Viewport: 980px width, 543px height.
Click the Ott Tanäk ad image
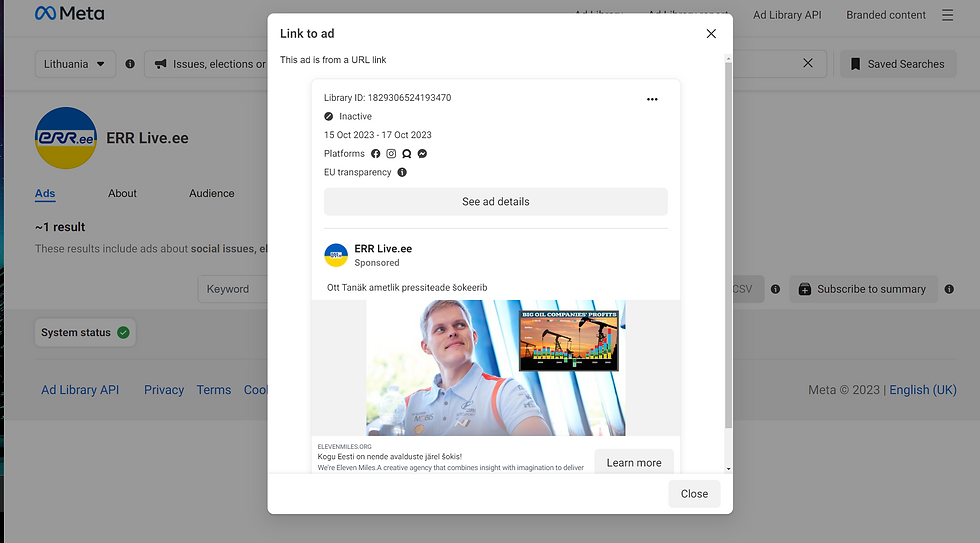496,367
